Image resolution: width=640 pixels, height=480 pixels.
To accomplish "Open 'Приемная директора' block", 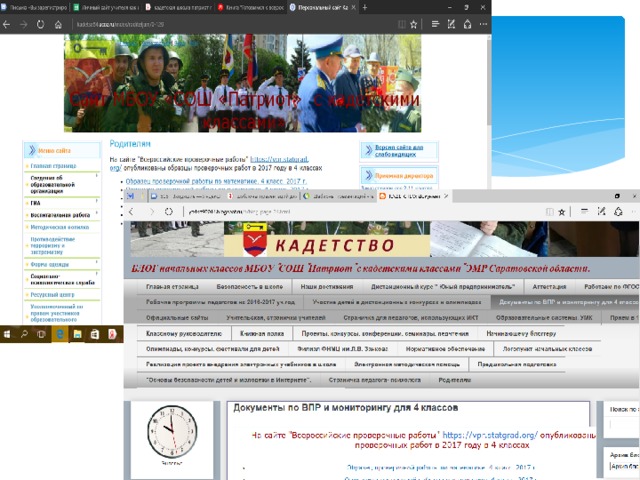I will [404, 176].
